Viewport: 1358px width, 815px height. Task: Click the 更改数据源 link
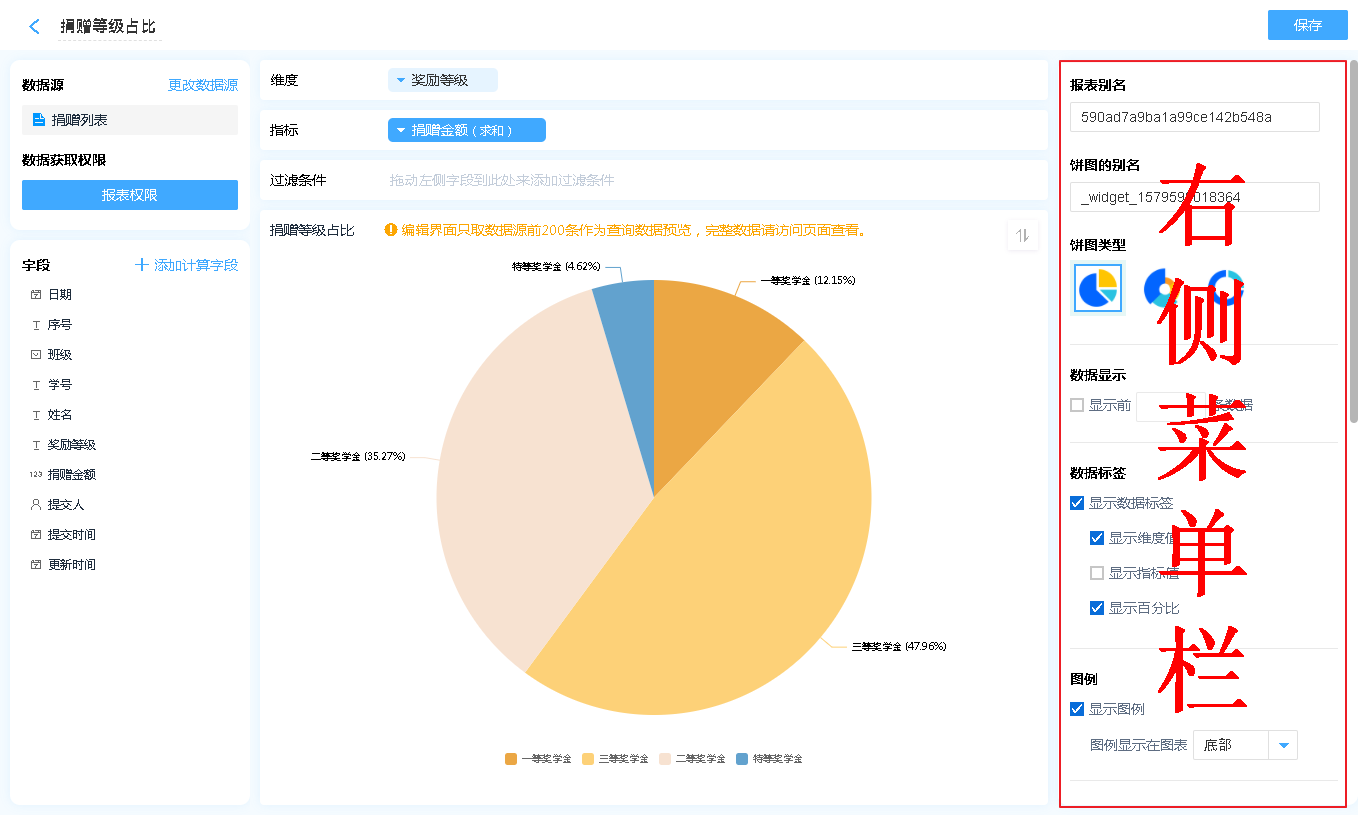click(202, 86)
